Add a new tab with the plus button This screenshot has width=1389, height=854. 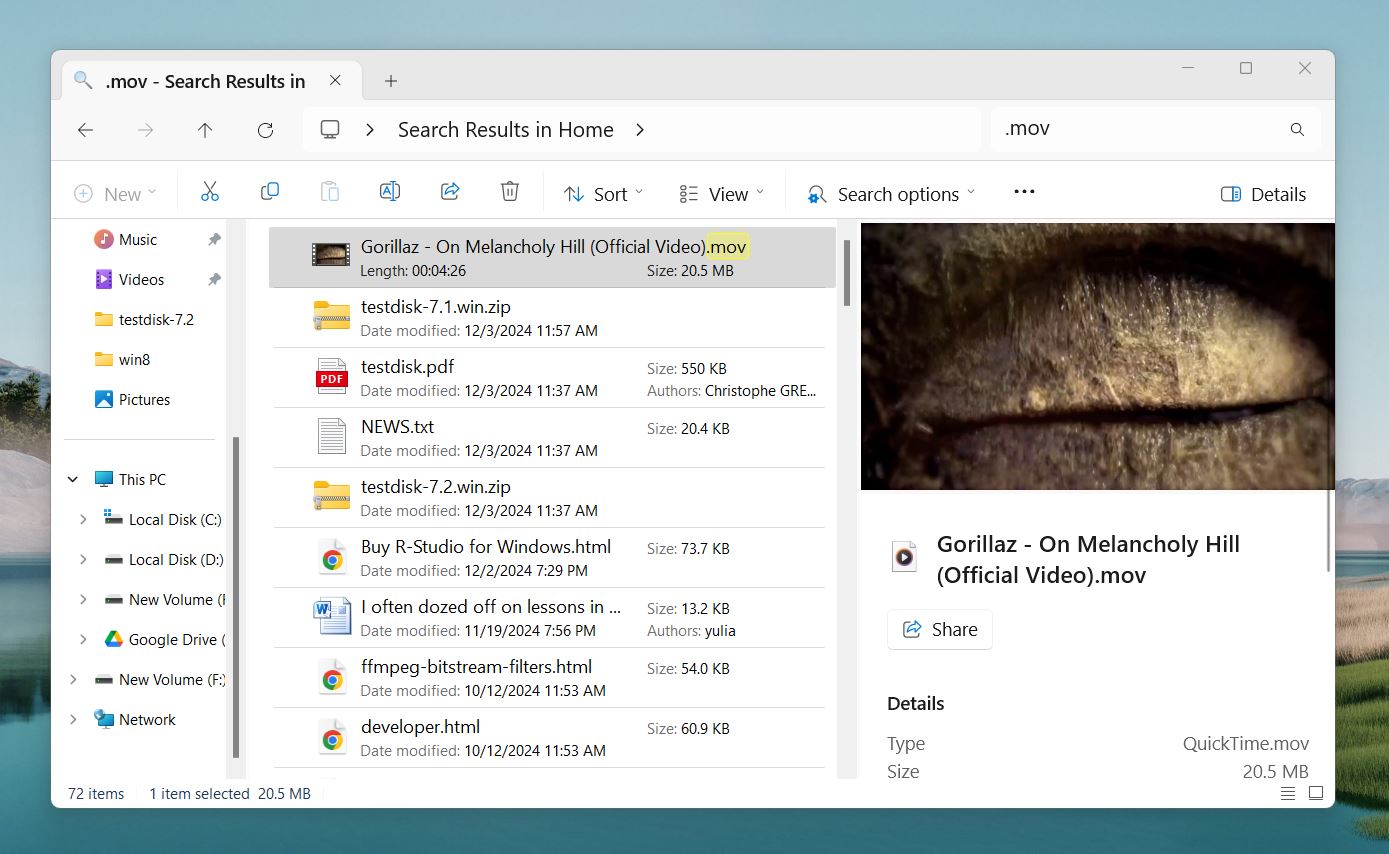coord(391,81)
